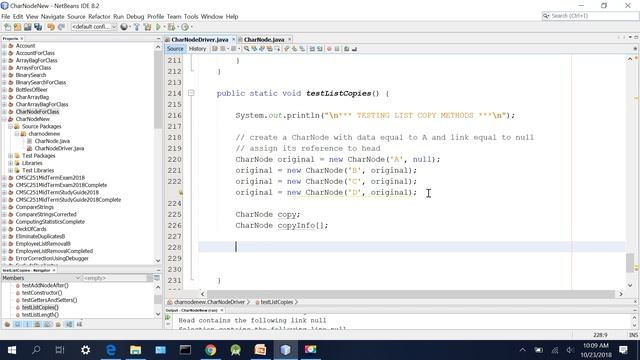The width and height of the screenshot is (640, 360).
Task: Toggle Rectangular Selection in editor toolbar
Action: coord(277,49)
